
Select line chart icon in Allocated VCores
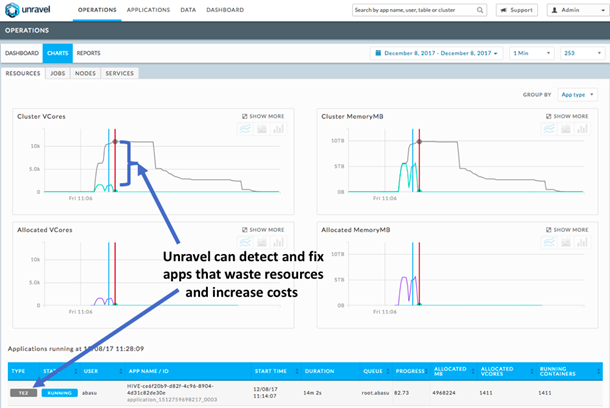(245, 242)
